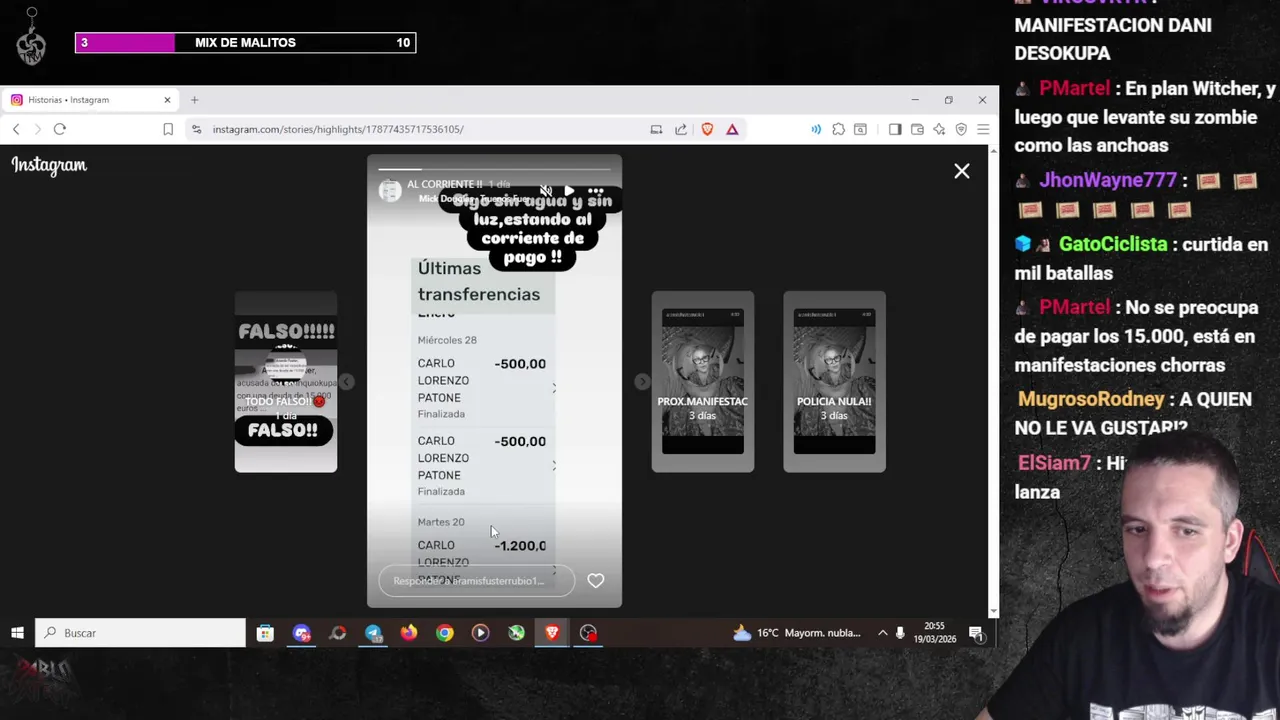Click the Instagram logo

(x=49, y=166)
